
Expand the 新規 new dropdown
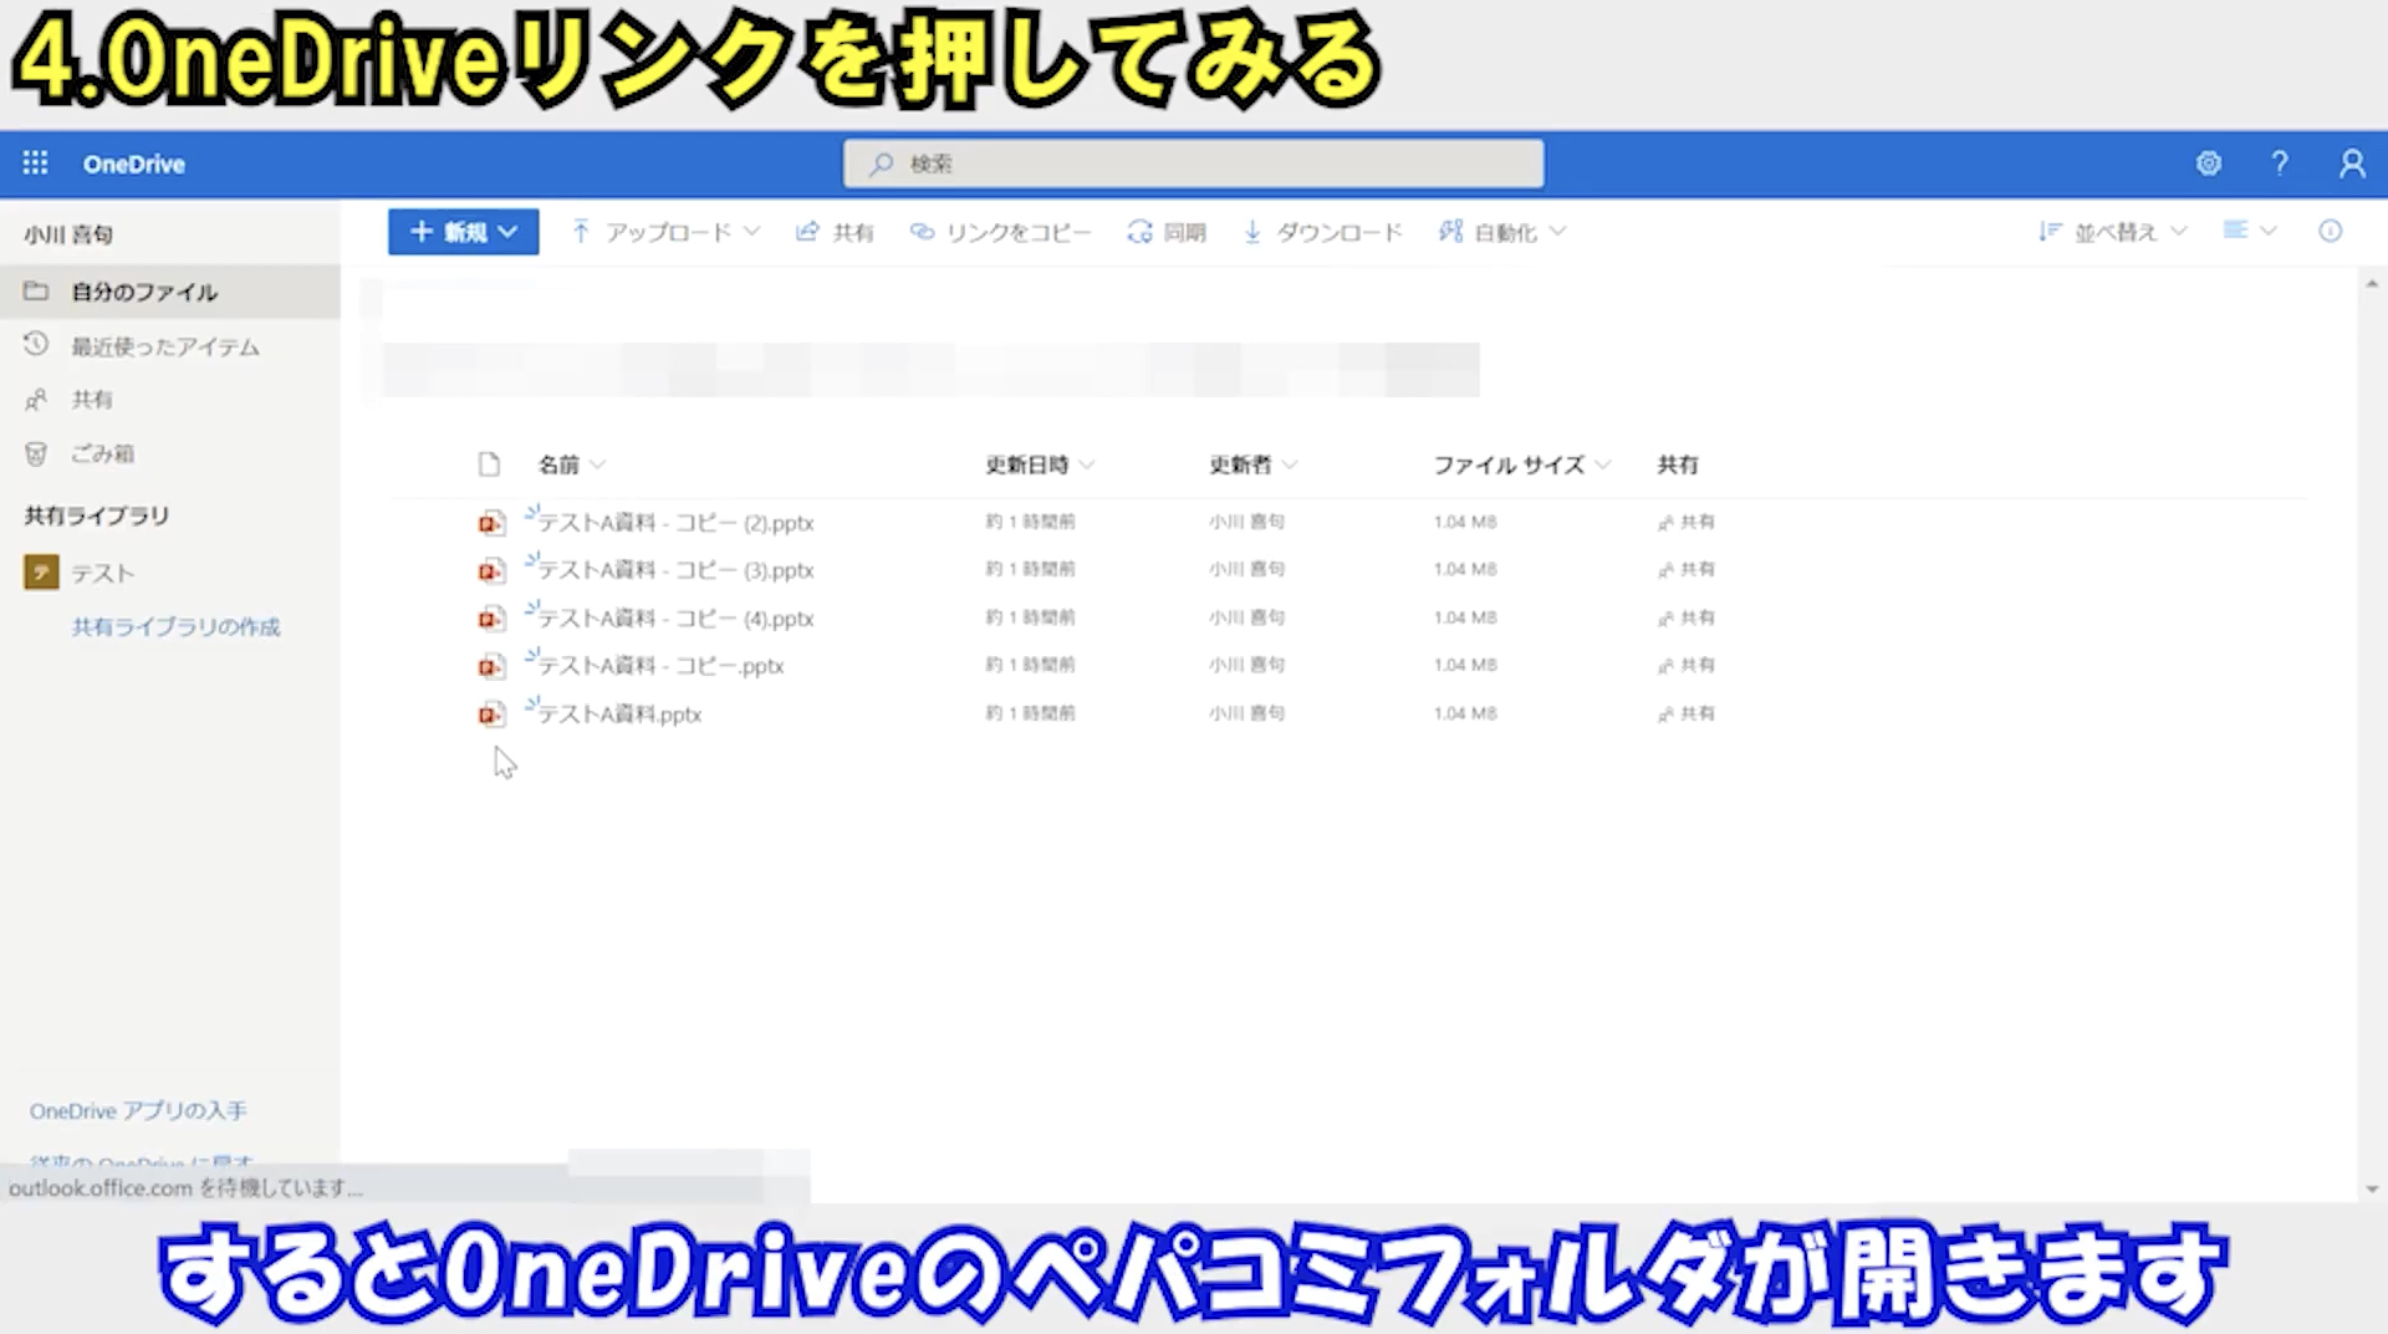coord(463,232)
